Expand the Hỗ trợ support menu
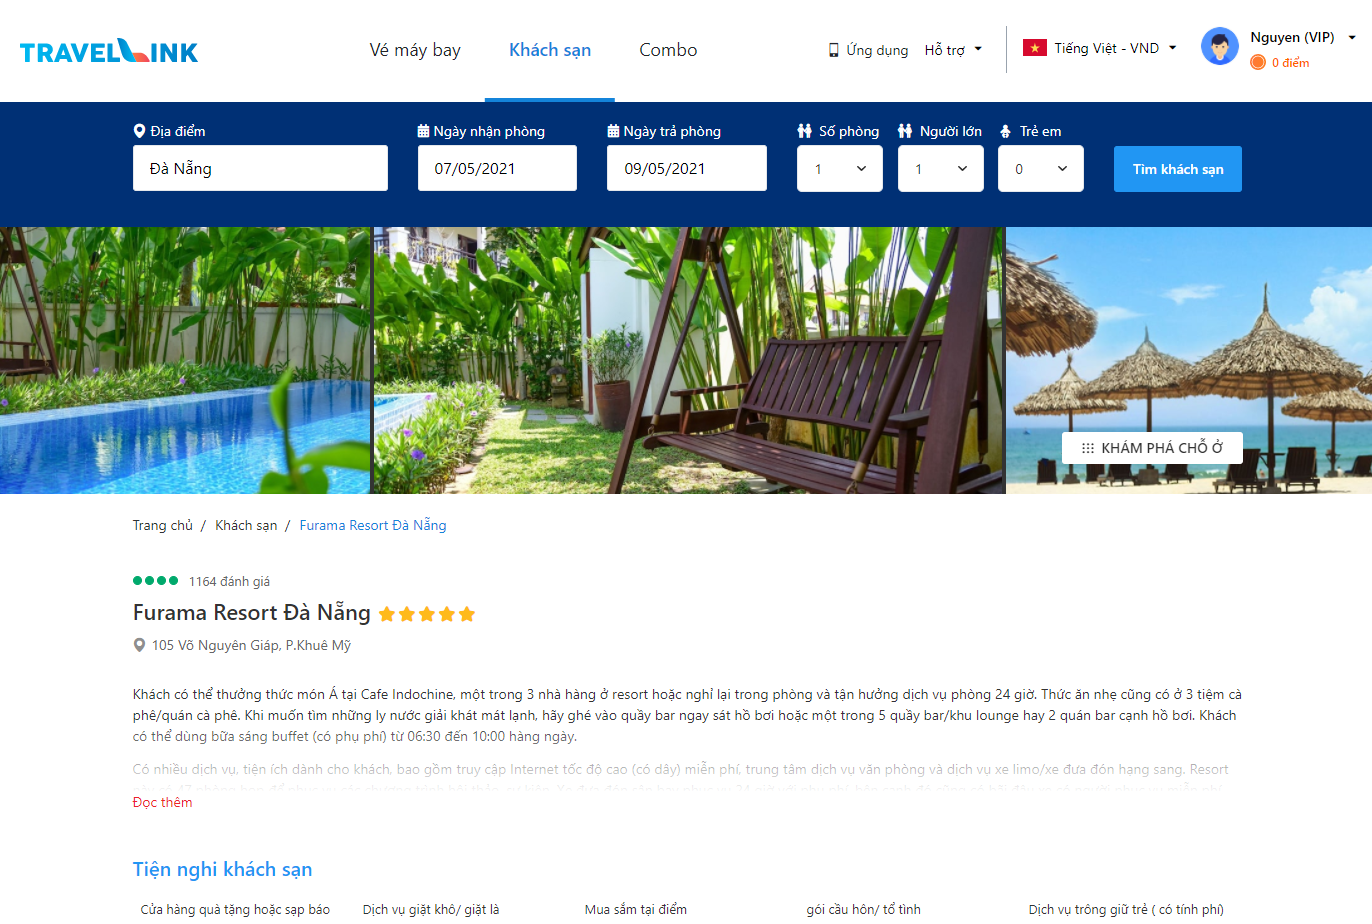 click(x=953, y=50)
